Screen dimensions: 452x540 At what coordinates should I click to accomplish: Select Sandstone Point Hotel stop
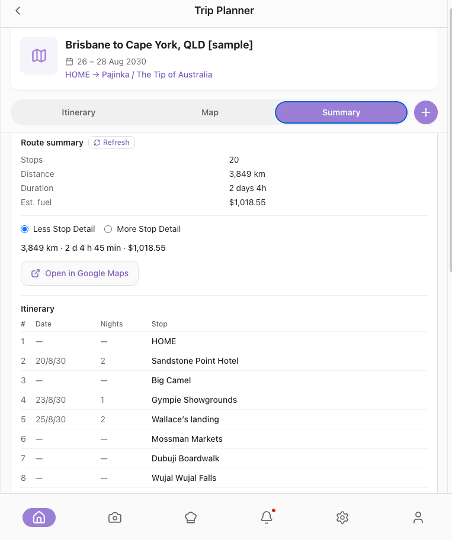[224, 361]
